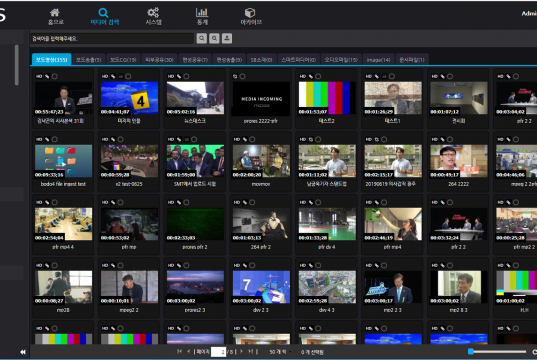Screen dimensions: 537x360
Task: Click the copy icon on prores 2222-pfr card
Action: tap(235, 76)
